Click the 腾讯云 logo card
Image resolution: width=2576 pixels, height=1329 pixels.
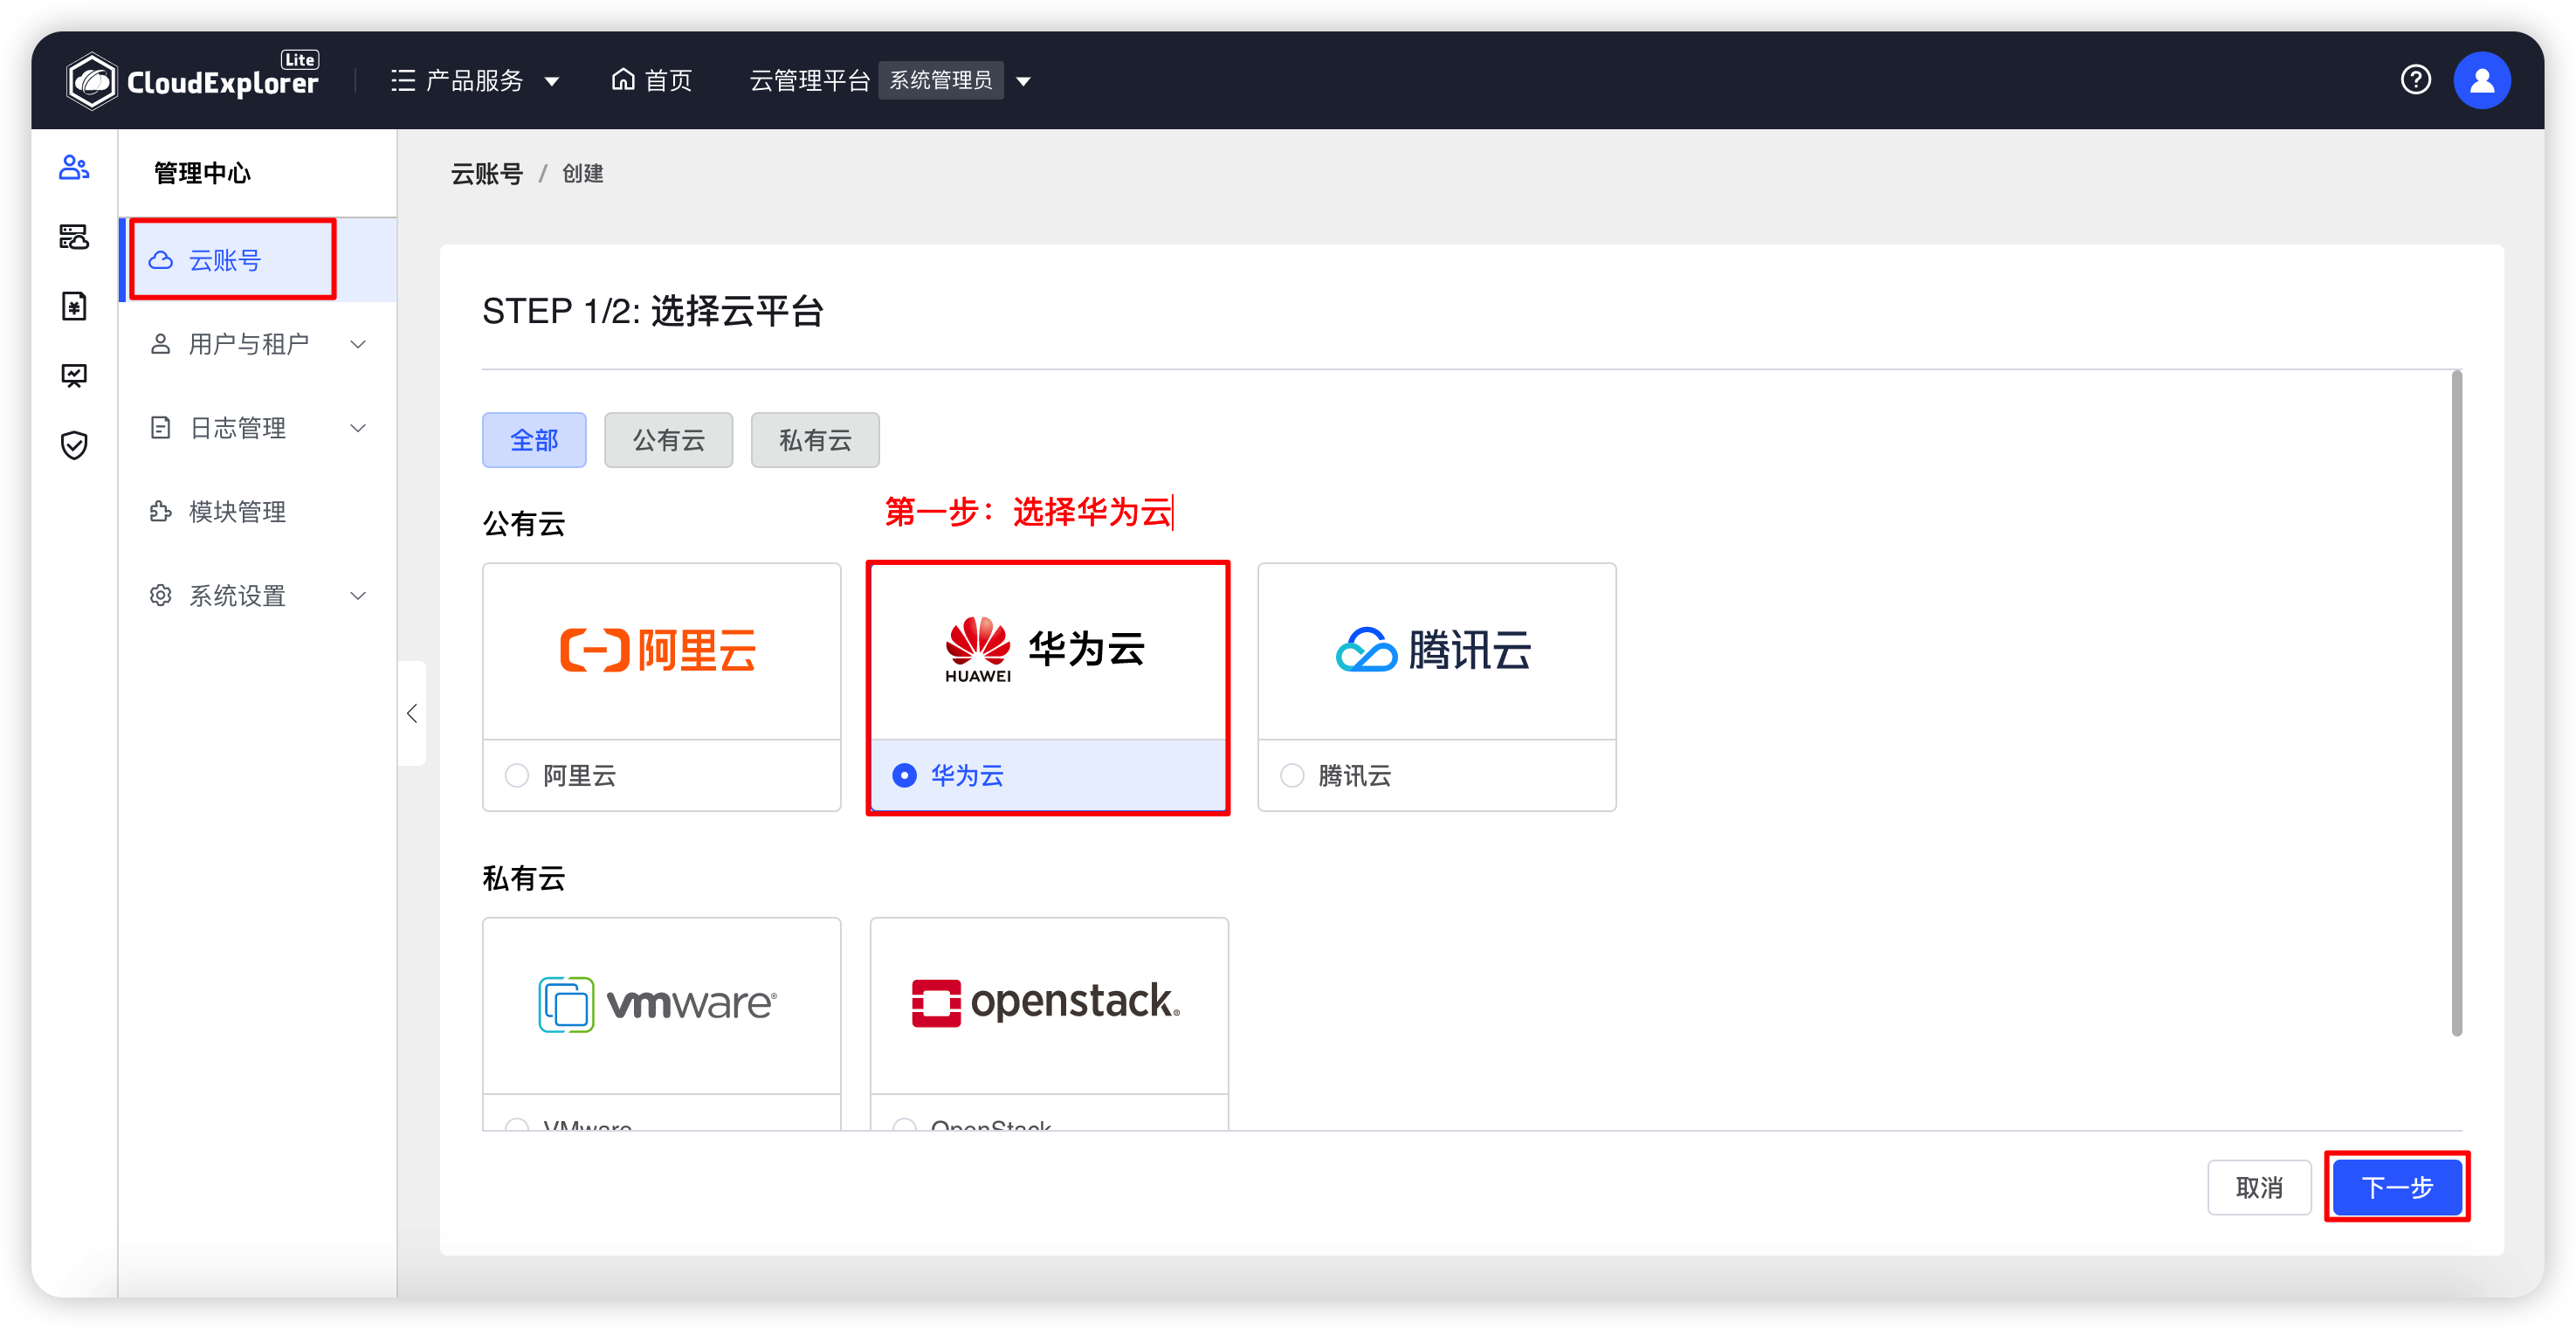[1436, 651]
